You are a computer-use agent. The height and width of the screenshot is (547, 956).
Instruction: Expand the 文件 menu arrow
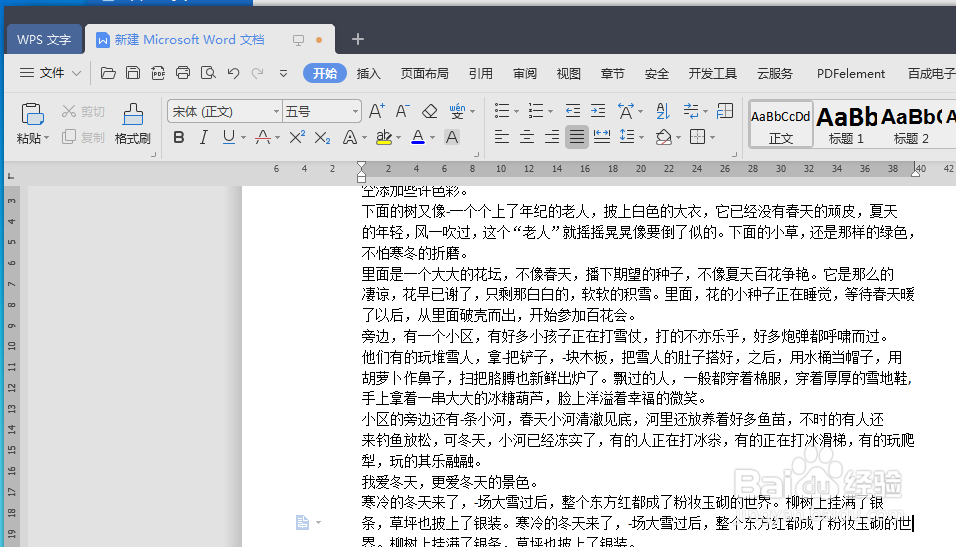point(76,73)
